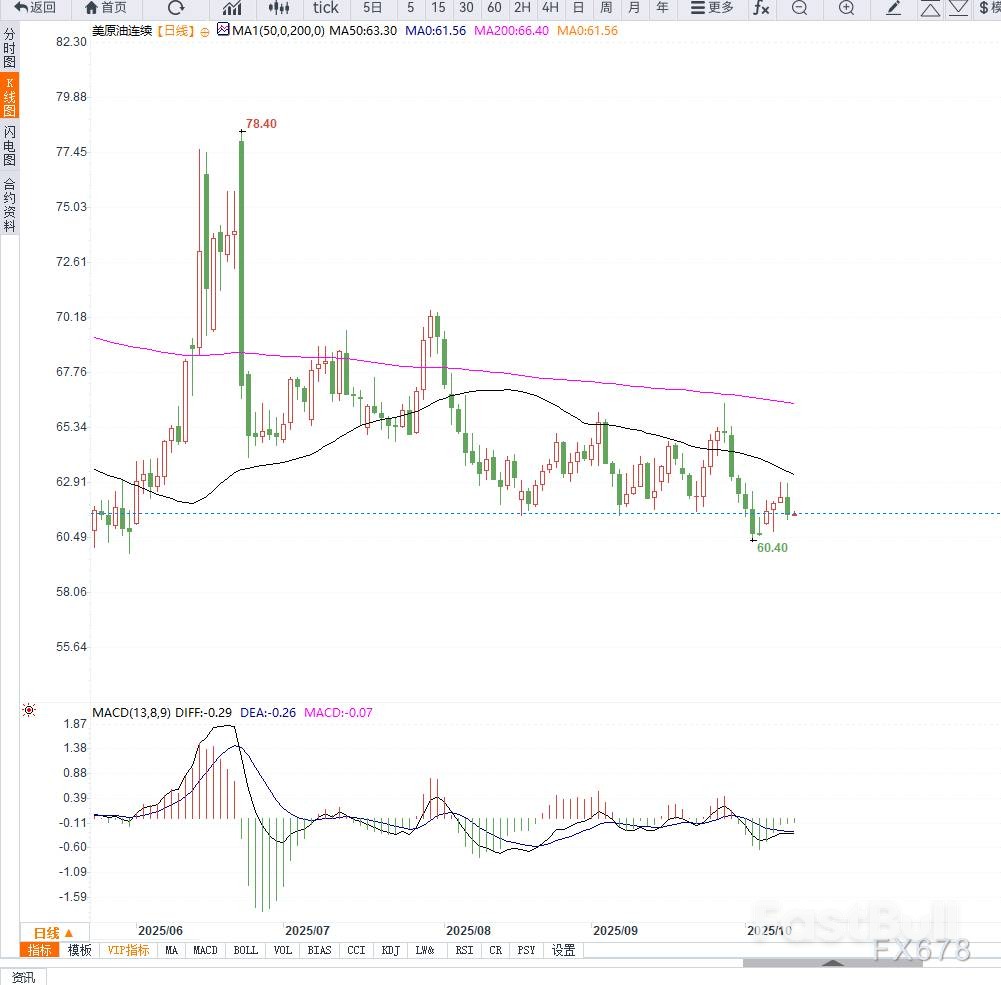
Task: Select the pencil drawing tool
Action: click(894, 8)
